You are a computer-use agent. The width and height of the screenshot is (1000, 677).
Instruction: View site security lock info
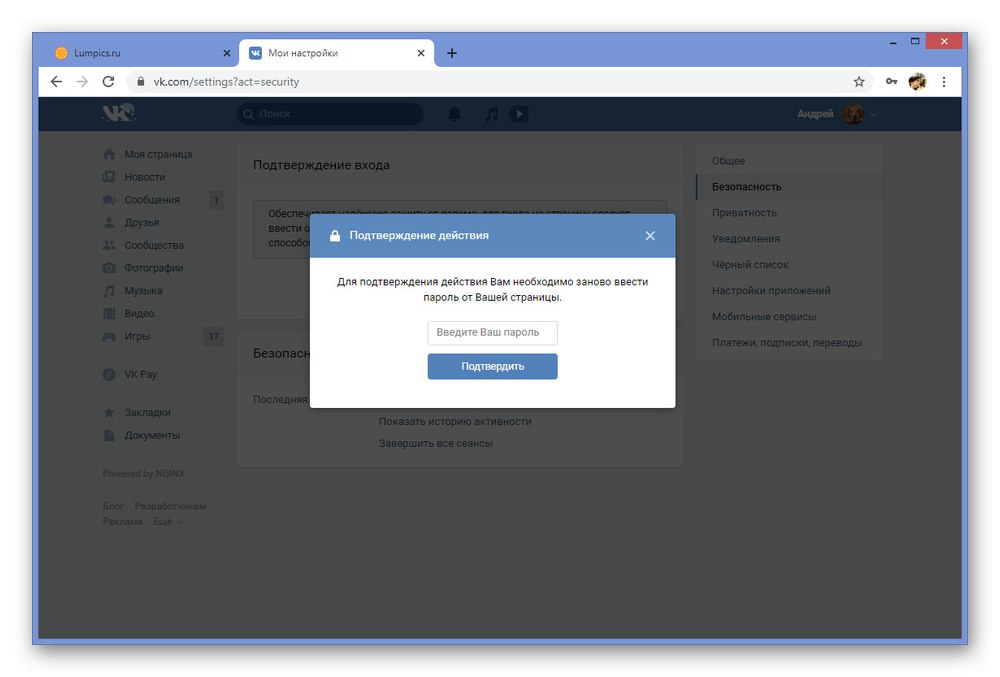[x=141, y=82]
